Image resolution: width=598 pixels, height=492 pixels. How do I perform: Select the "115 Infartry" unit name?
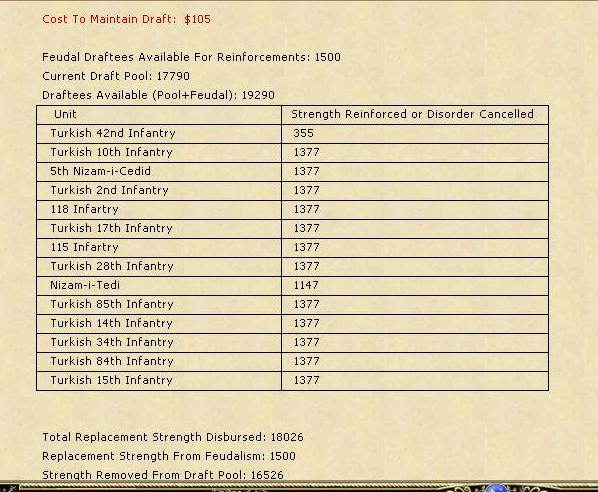84,247
